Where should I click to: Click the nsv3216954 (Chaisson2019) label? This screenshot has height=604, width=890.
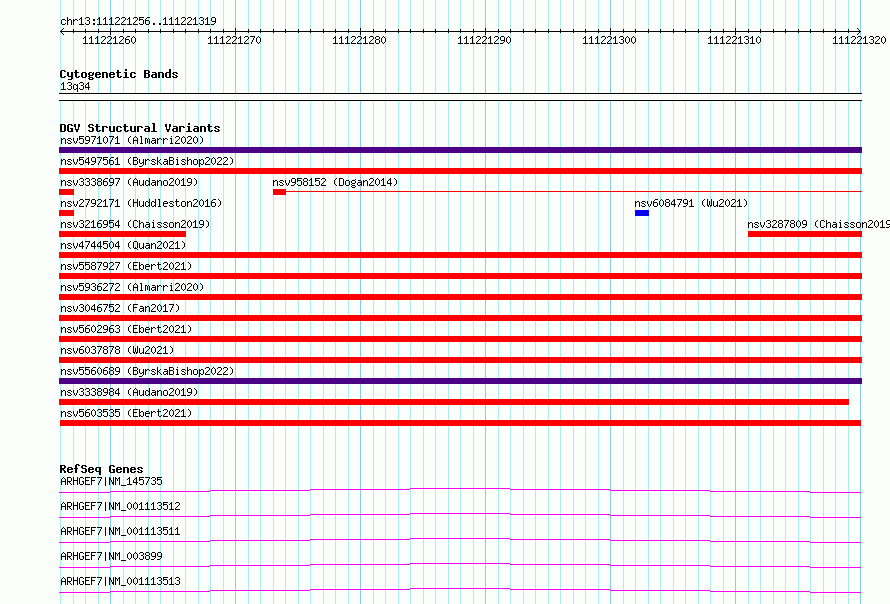135,224
